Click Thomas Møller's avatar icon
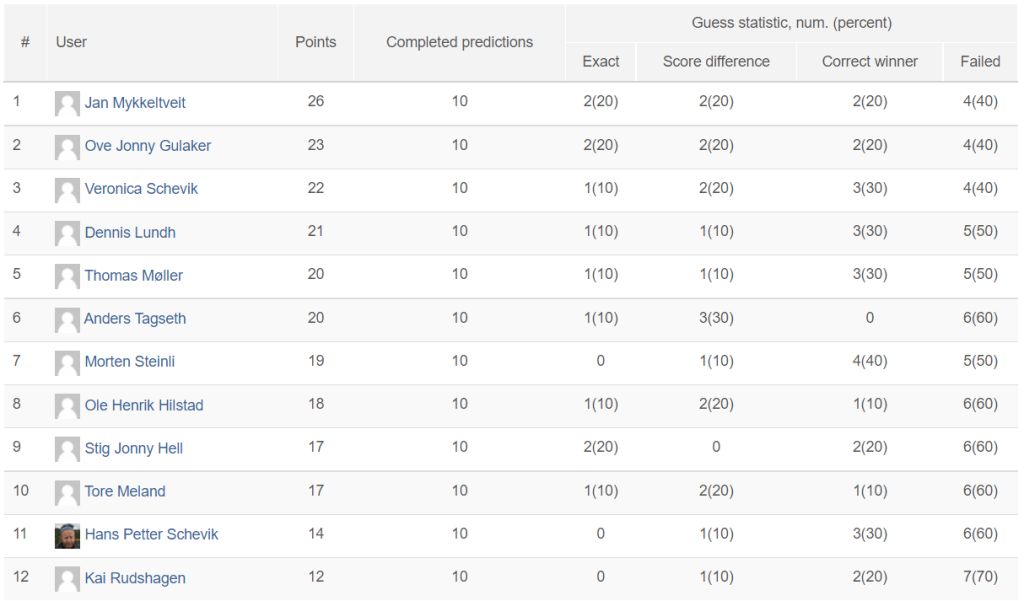Screen dimensions: 1024x601 (67, 276)
